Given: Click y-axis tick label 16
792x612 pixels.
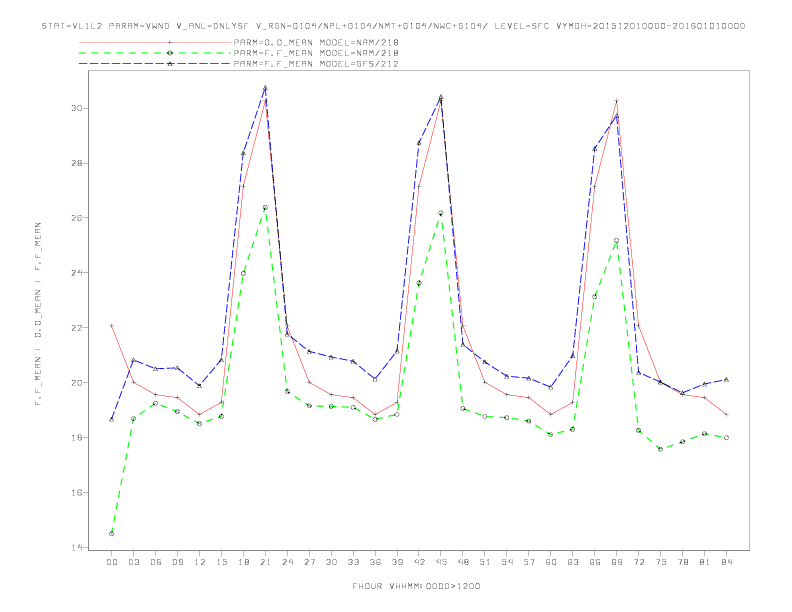Looking at the screenshot, I should pyautogui.click(x=77, y=492).
